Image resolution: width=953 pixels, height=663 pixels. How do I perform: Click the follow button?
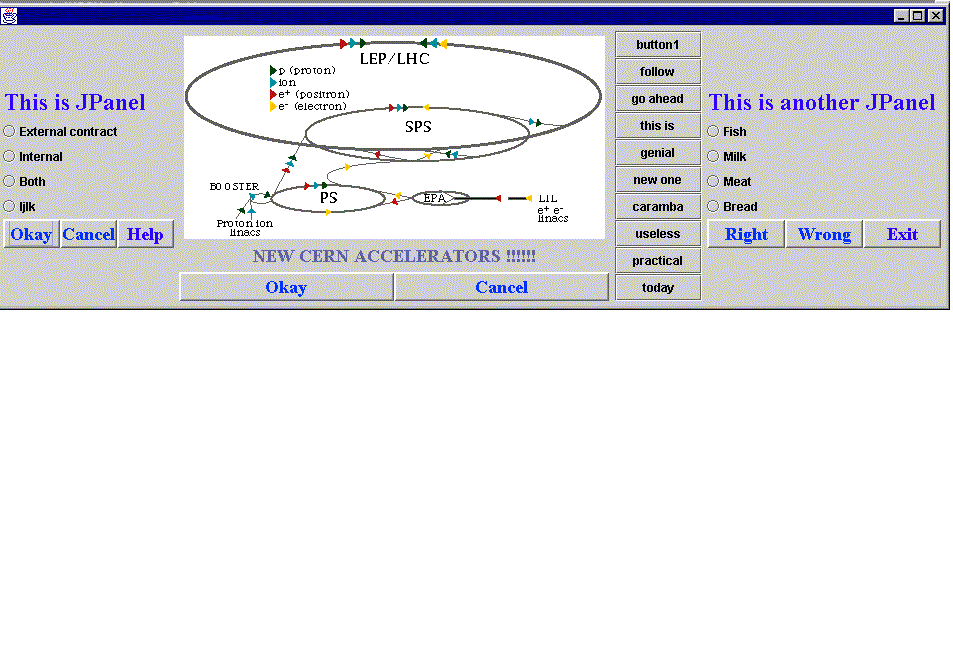click(658, 72)
